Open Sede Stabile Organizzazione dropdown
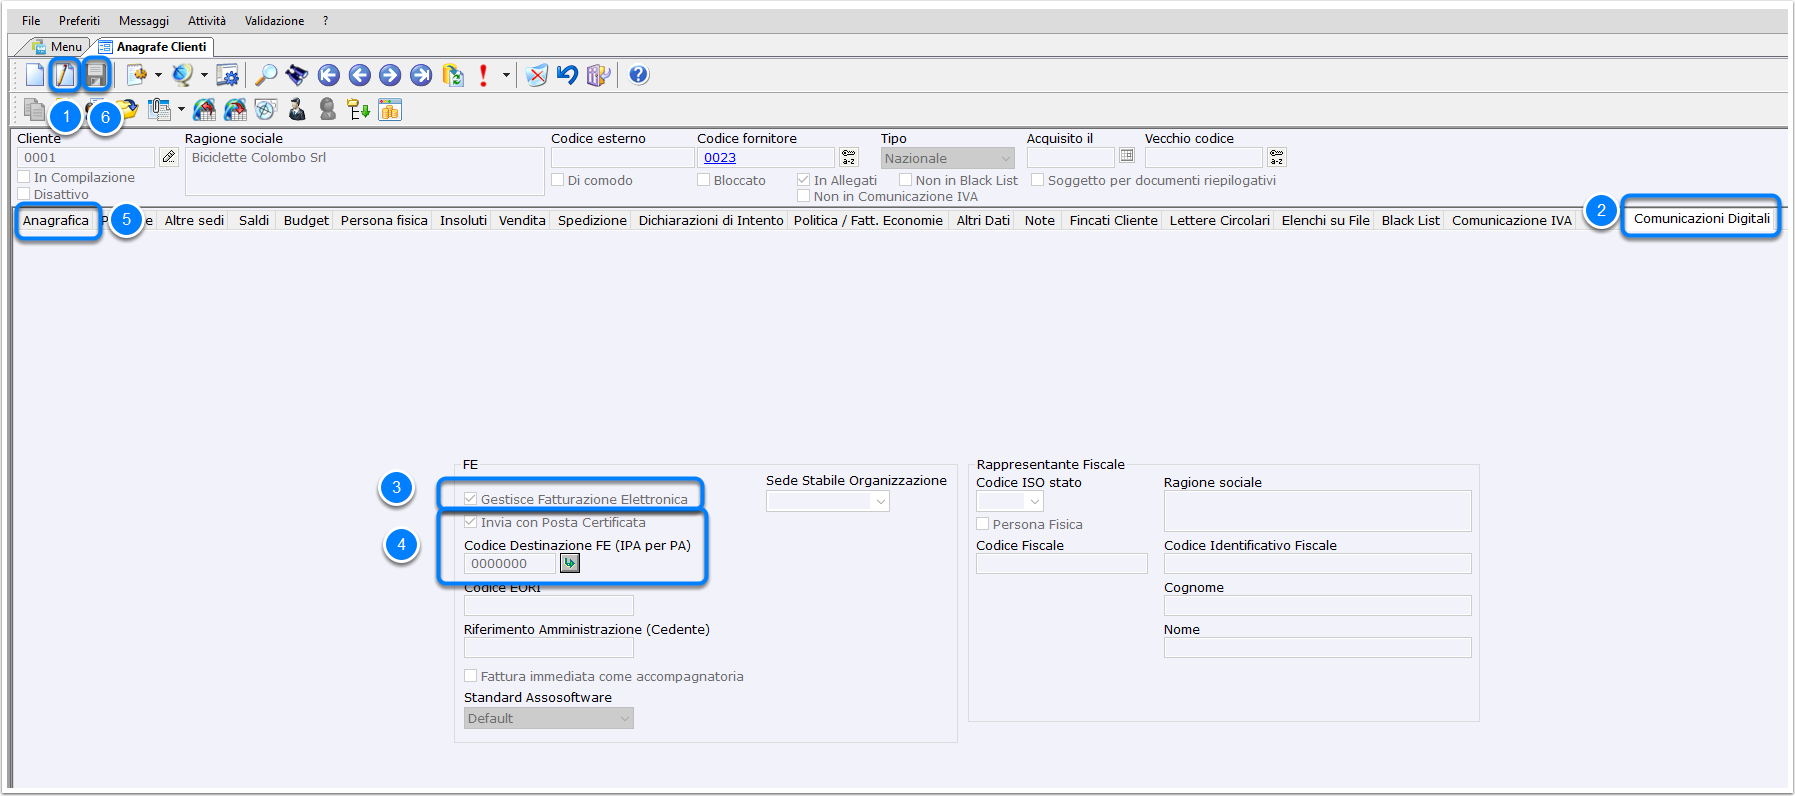This screenshot has height=796, width=1795. (827, 501)
